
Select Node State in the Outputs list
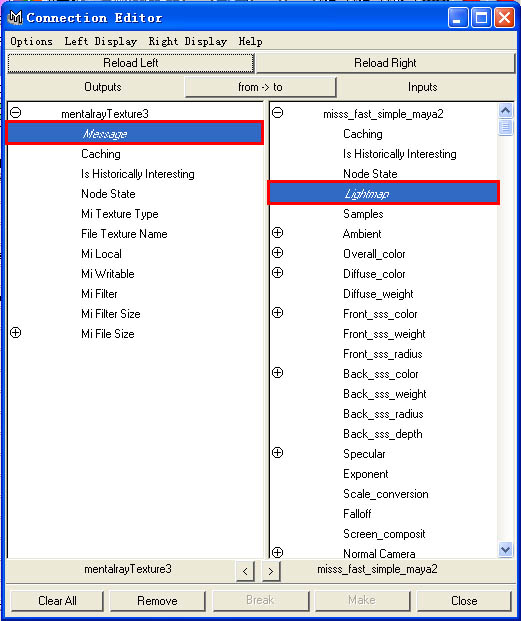coord(108,194)
